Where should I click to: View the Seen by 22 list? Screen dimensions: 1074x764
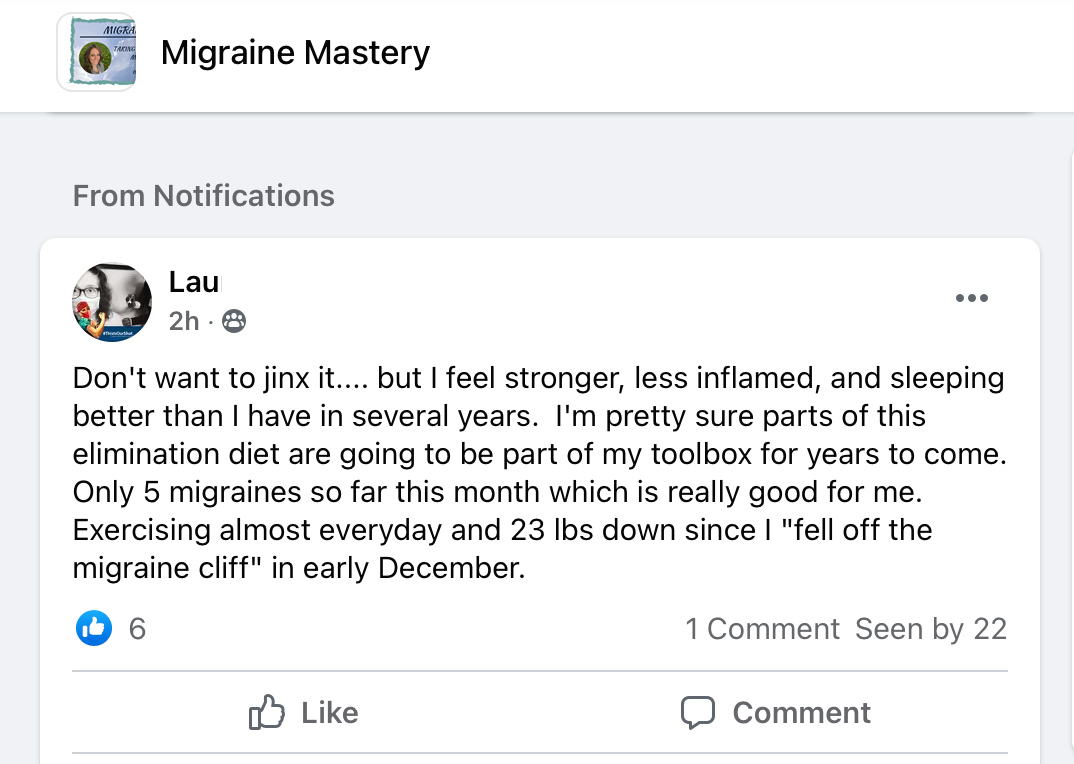(x=930, y=629)
